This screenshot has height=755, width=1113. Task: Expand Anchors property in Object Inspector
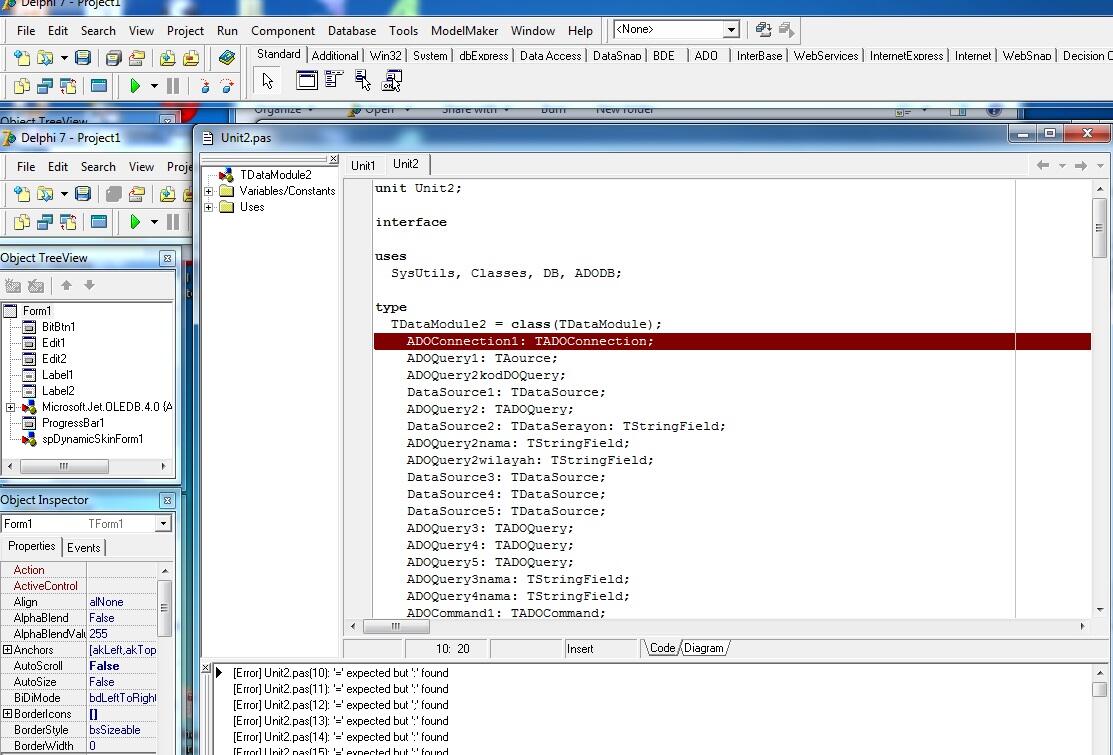[7, 649]
